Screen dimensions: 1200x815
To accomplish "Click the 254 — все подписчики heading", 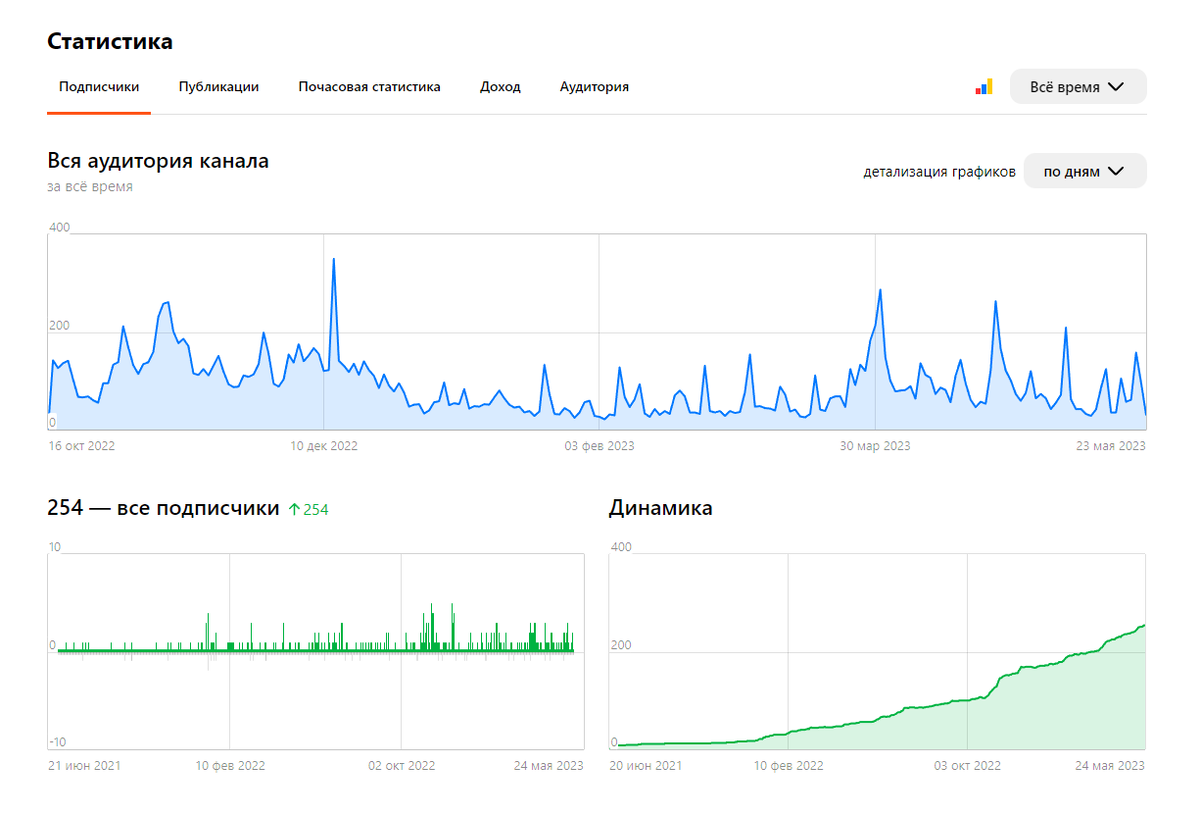I will [163, 508].
